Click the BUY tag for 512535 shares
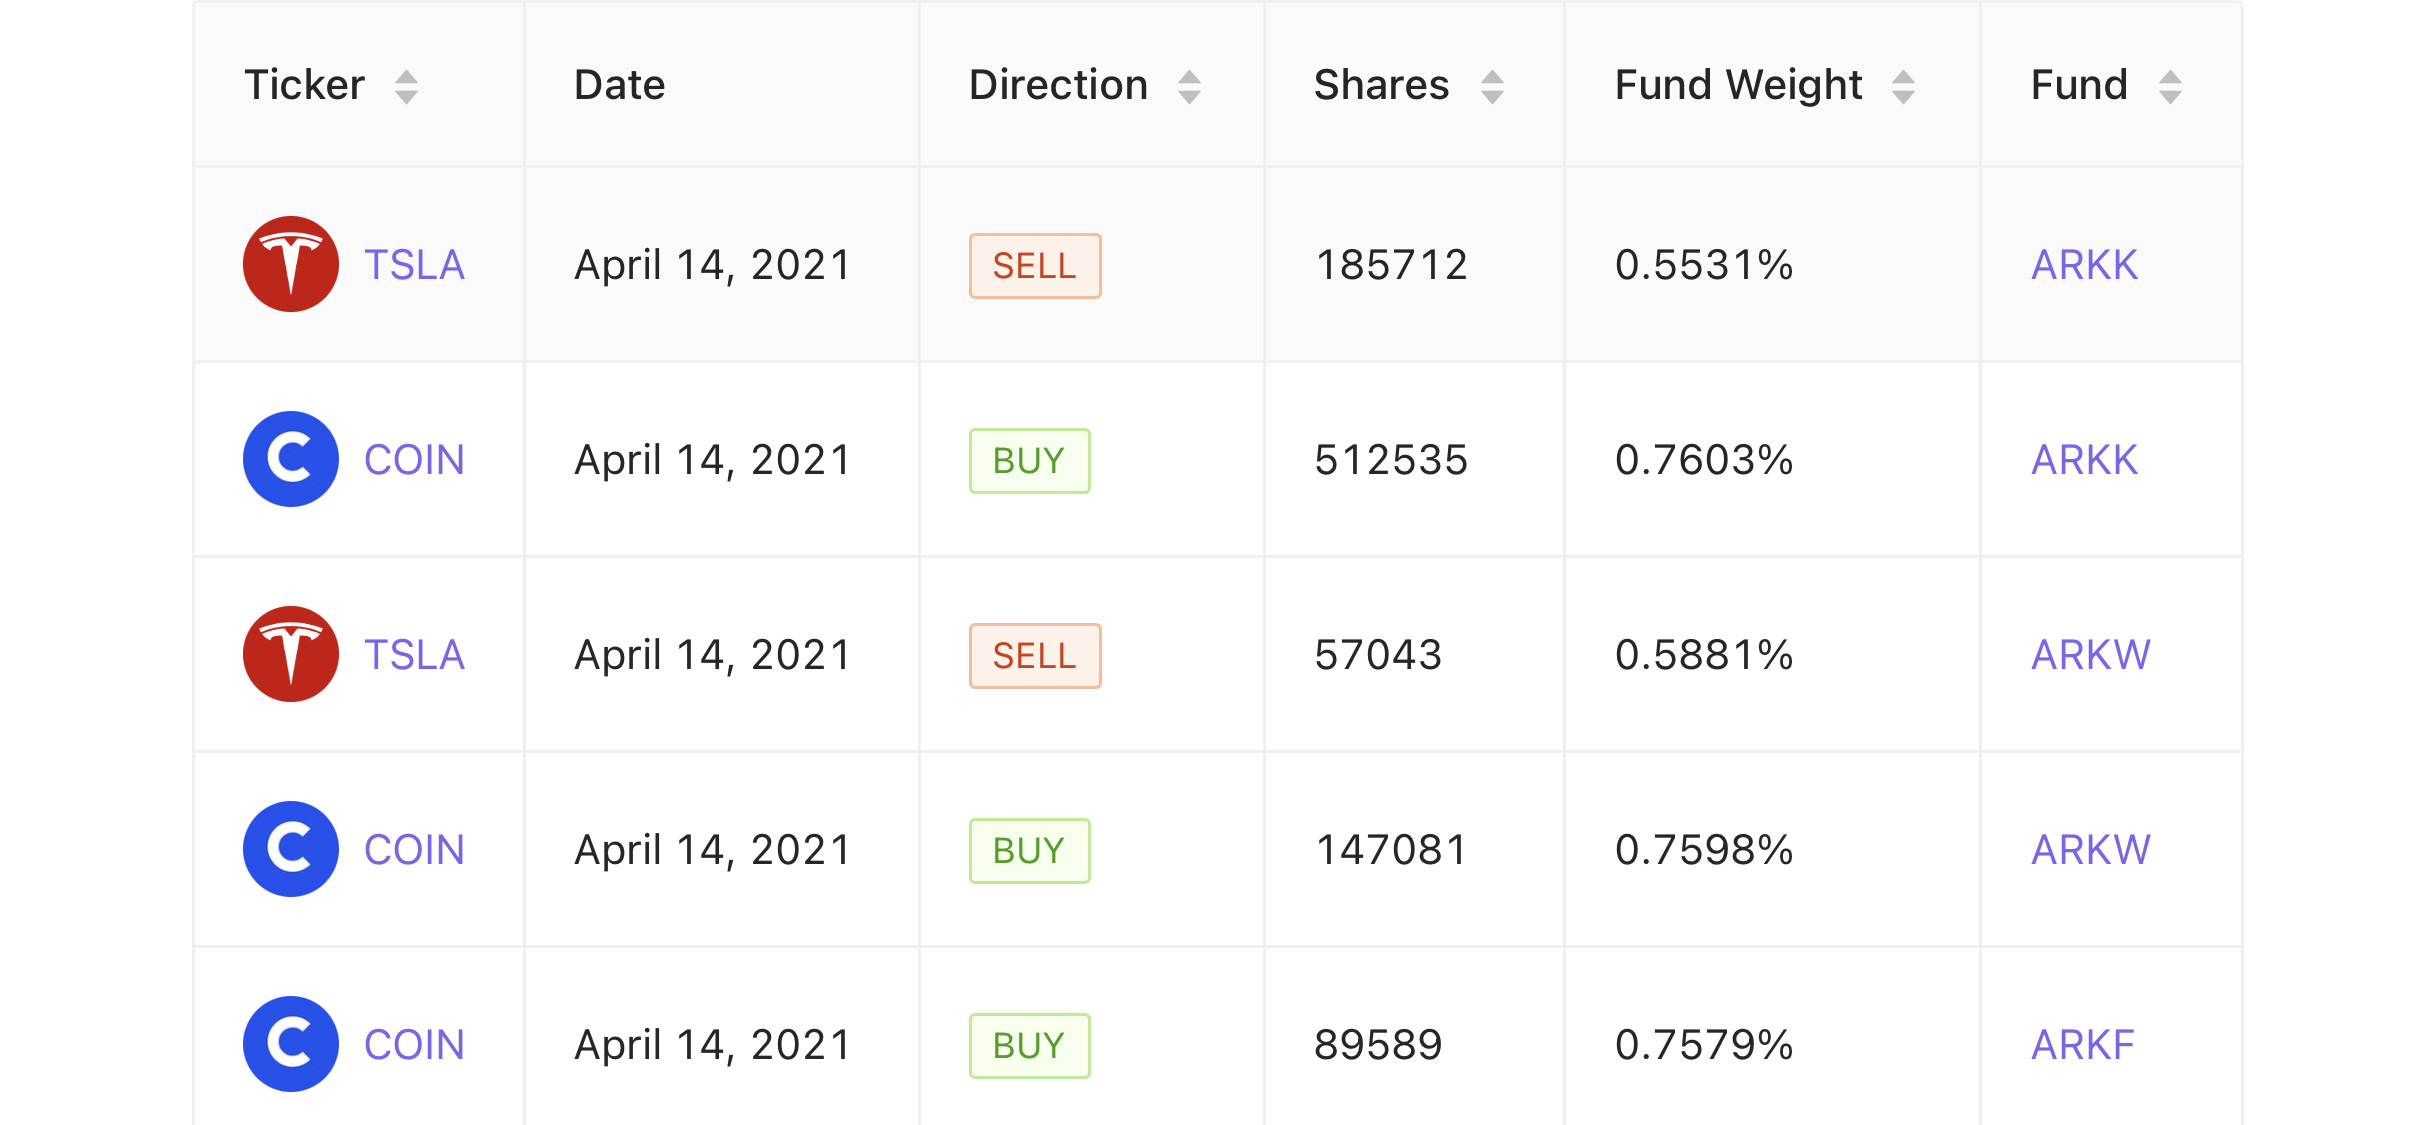The width and height of the screenshot is (2436, 1125). tap(1029, 461)
